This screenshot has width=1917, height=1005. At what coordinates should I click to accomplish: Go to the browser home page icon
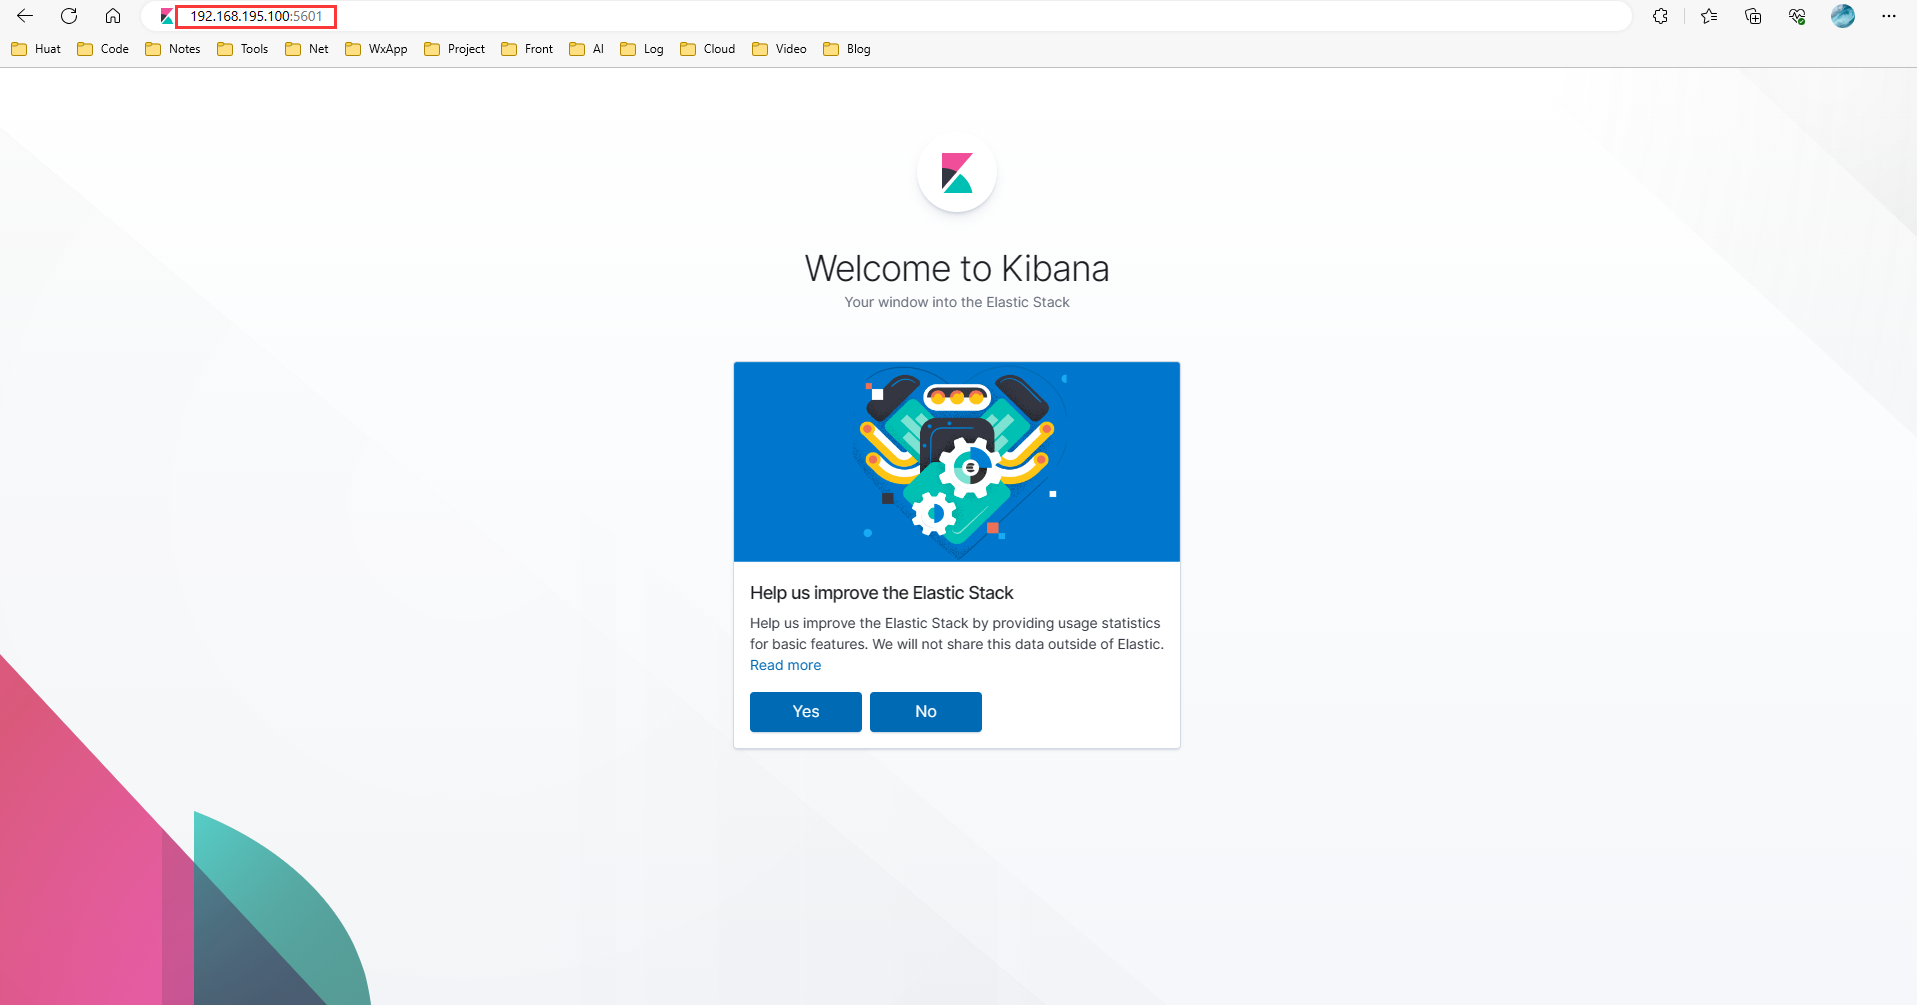(x=113, y=16)
